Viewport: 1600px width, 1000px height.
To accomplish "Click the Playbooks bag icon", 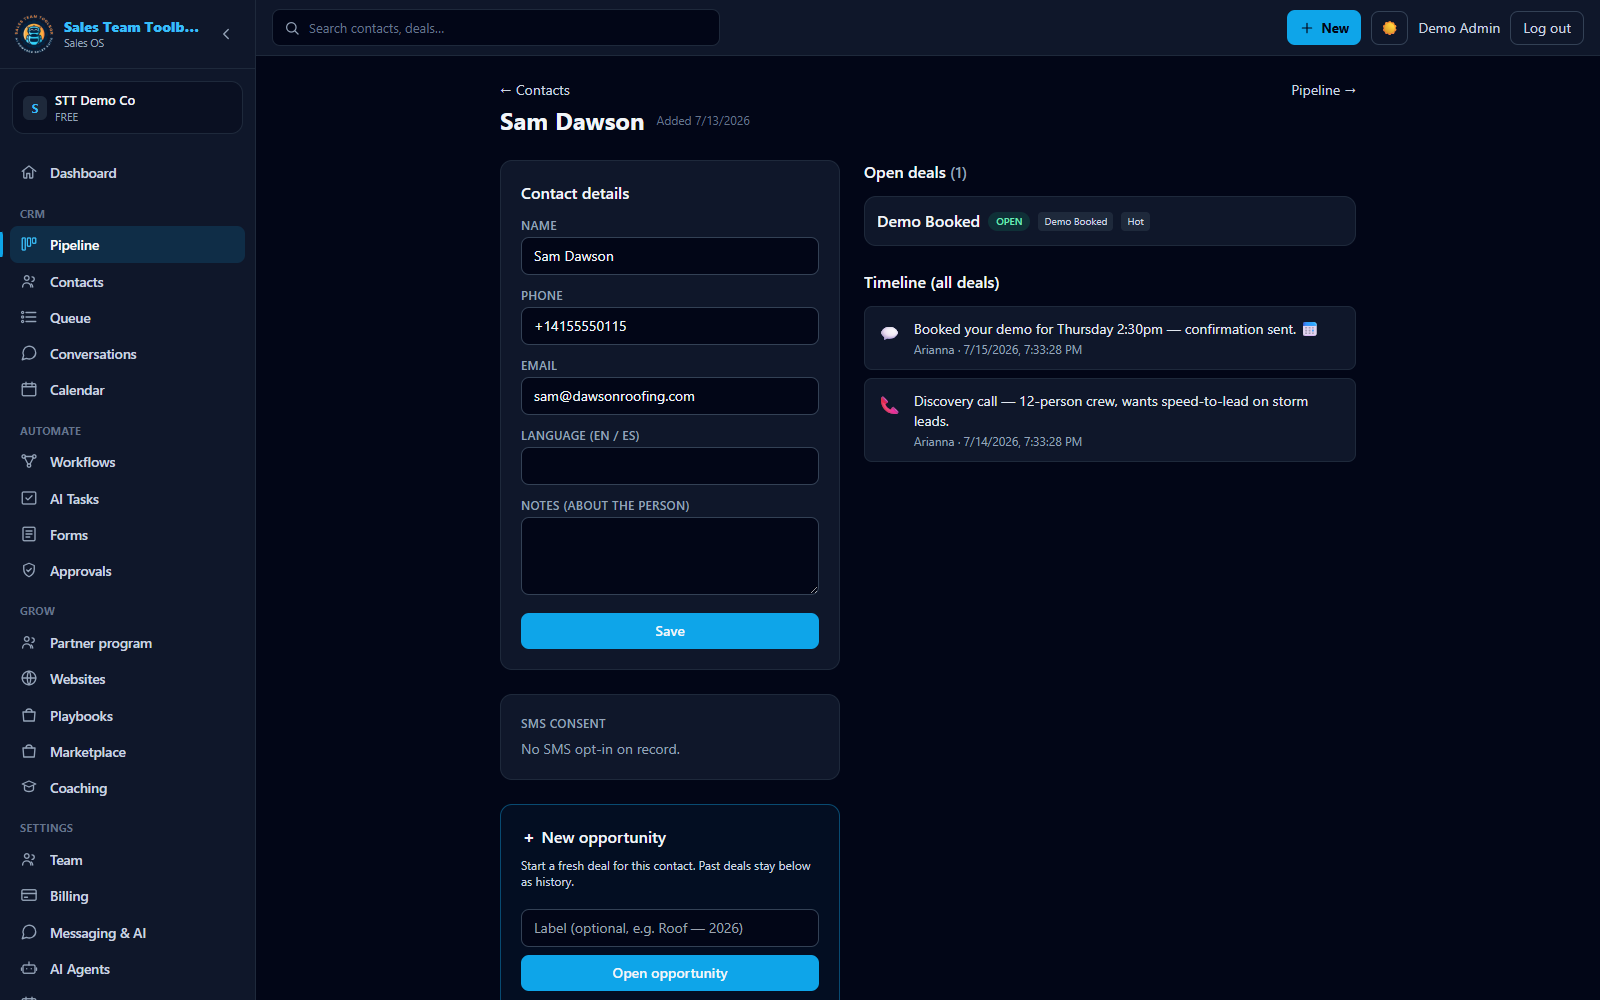I will pos(29,715).
